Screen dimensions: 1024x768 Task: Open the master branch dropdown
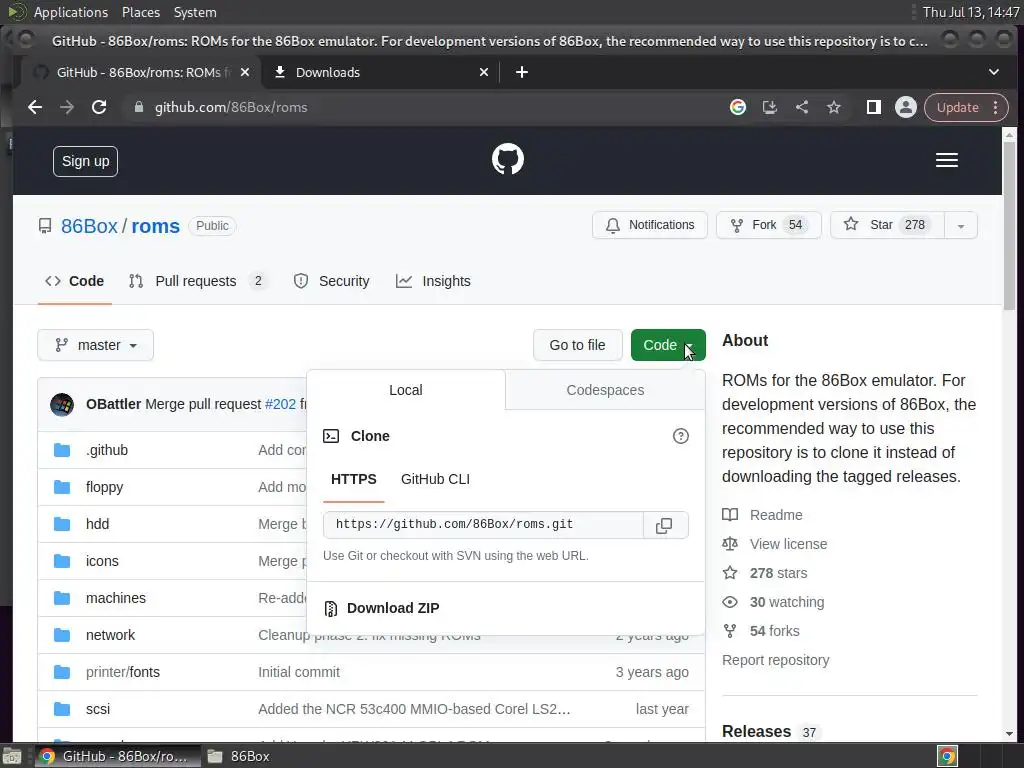pos(95,345)
